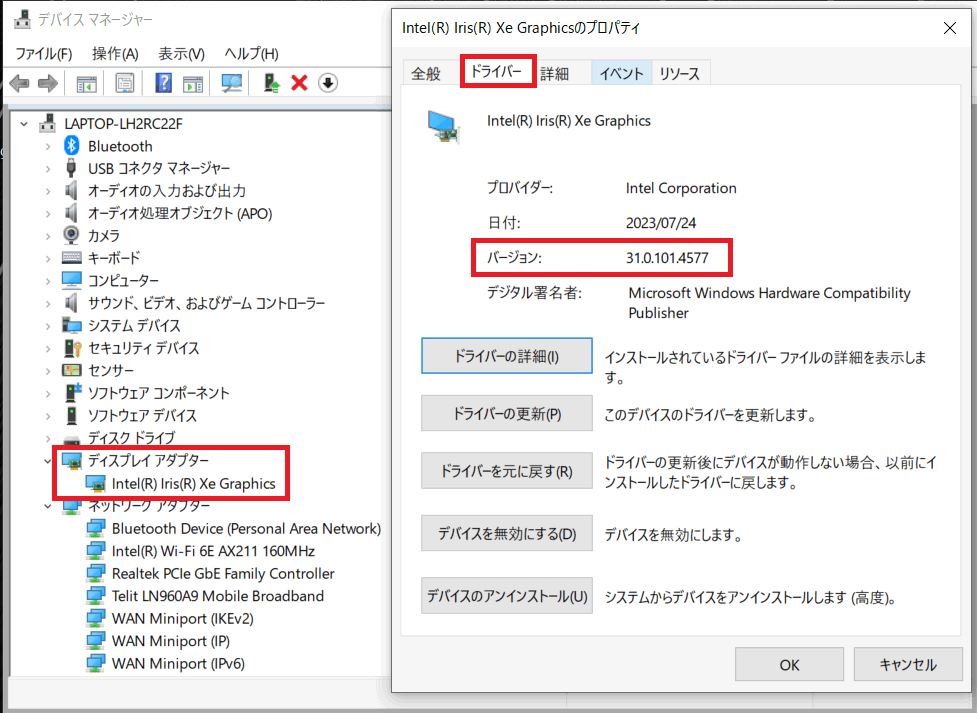Click the USB コネクタ マネージャー icon
The width and height of the screenshot is (977, 713).
coord(72,168)
